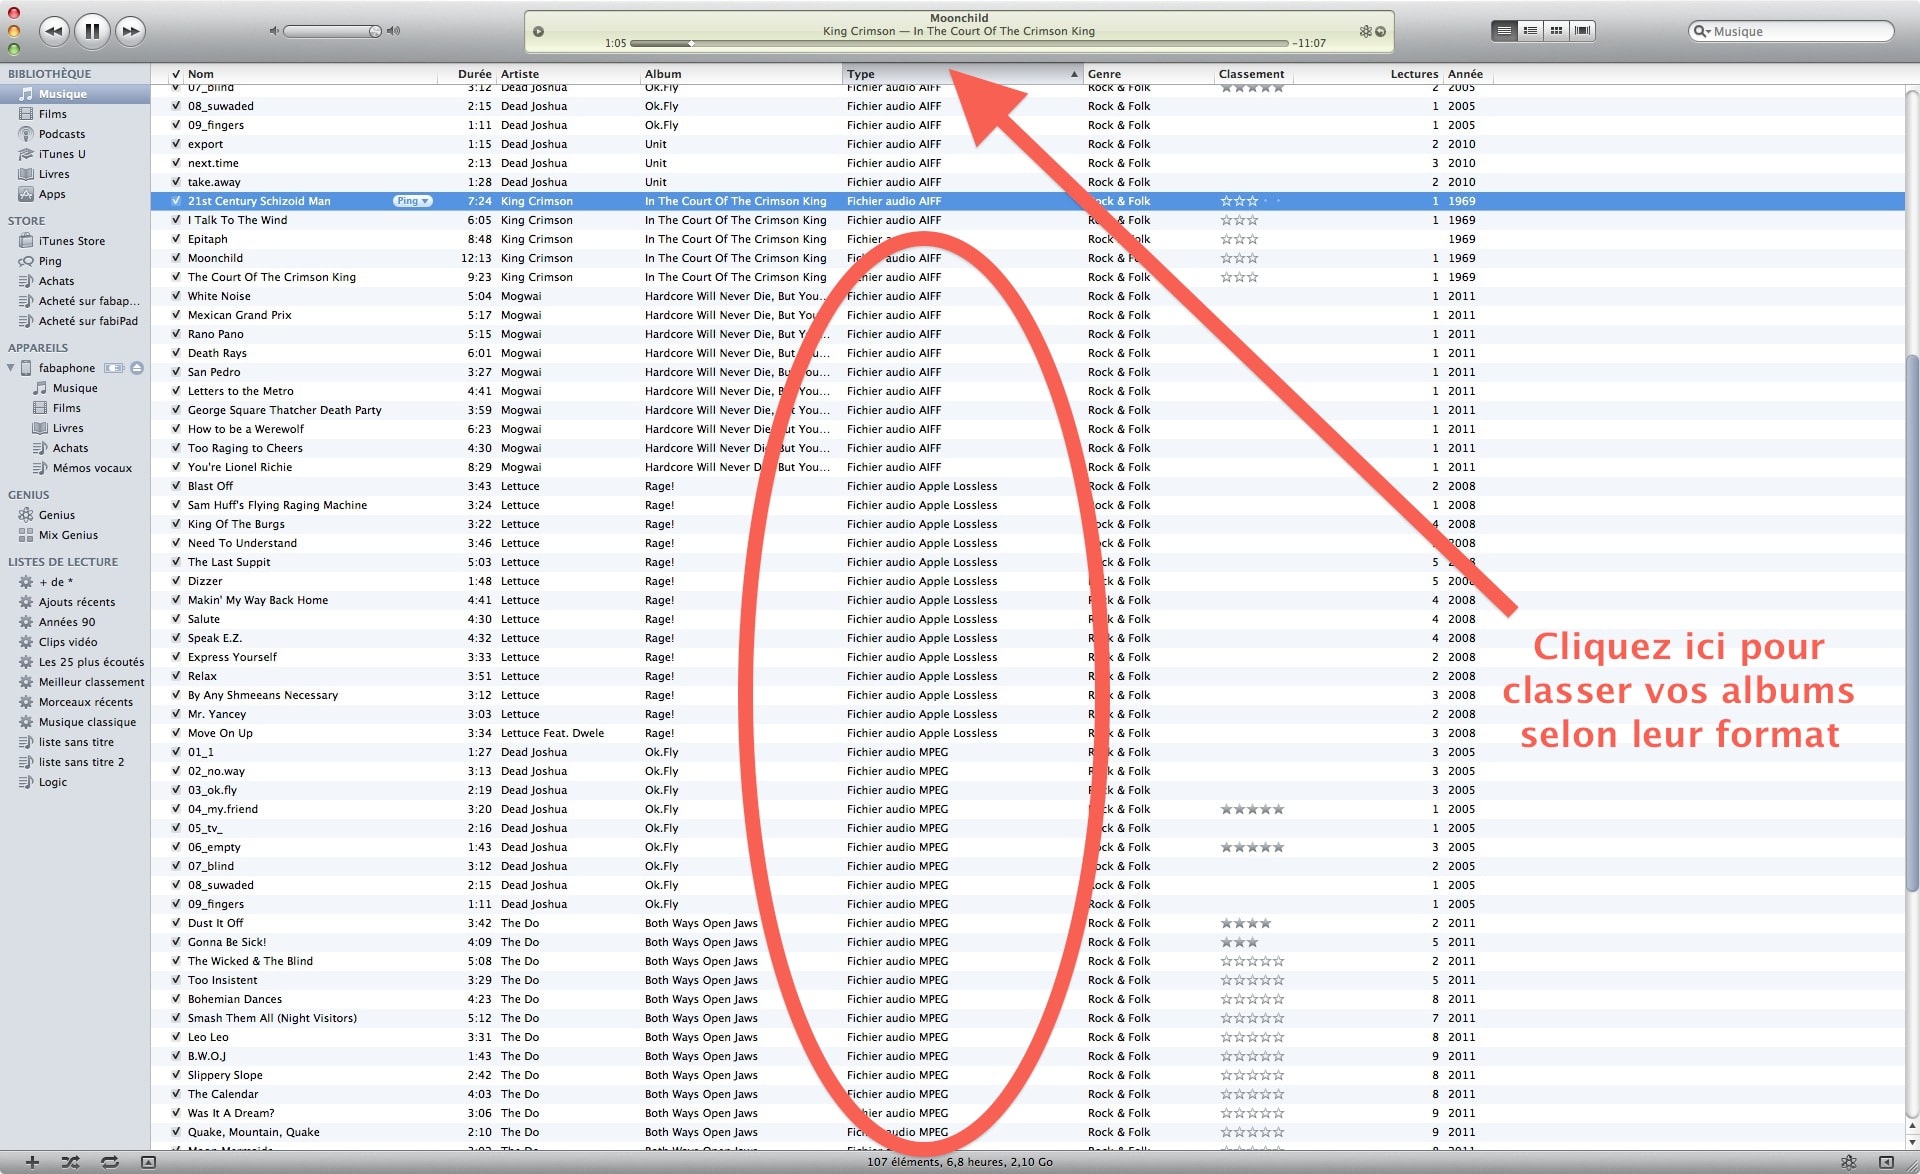Click the max volume speaker icon

click(x=394, y=31)
